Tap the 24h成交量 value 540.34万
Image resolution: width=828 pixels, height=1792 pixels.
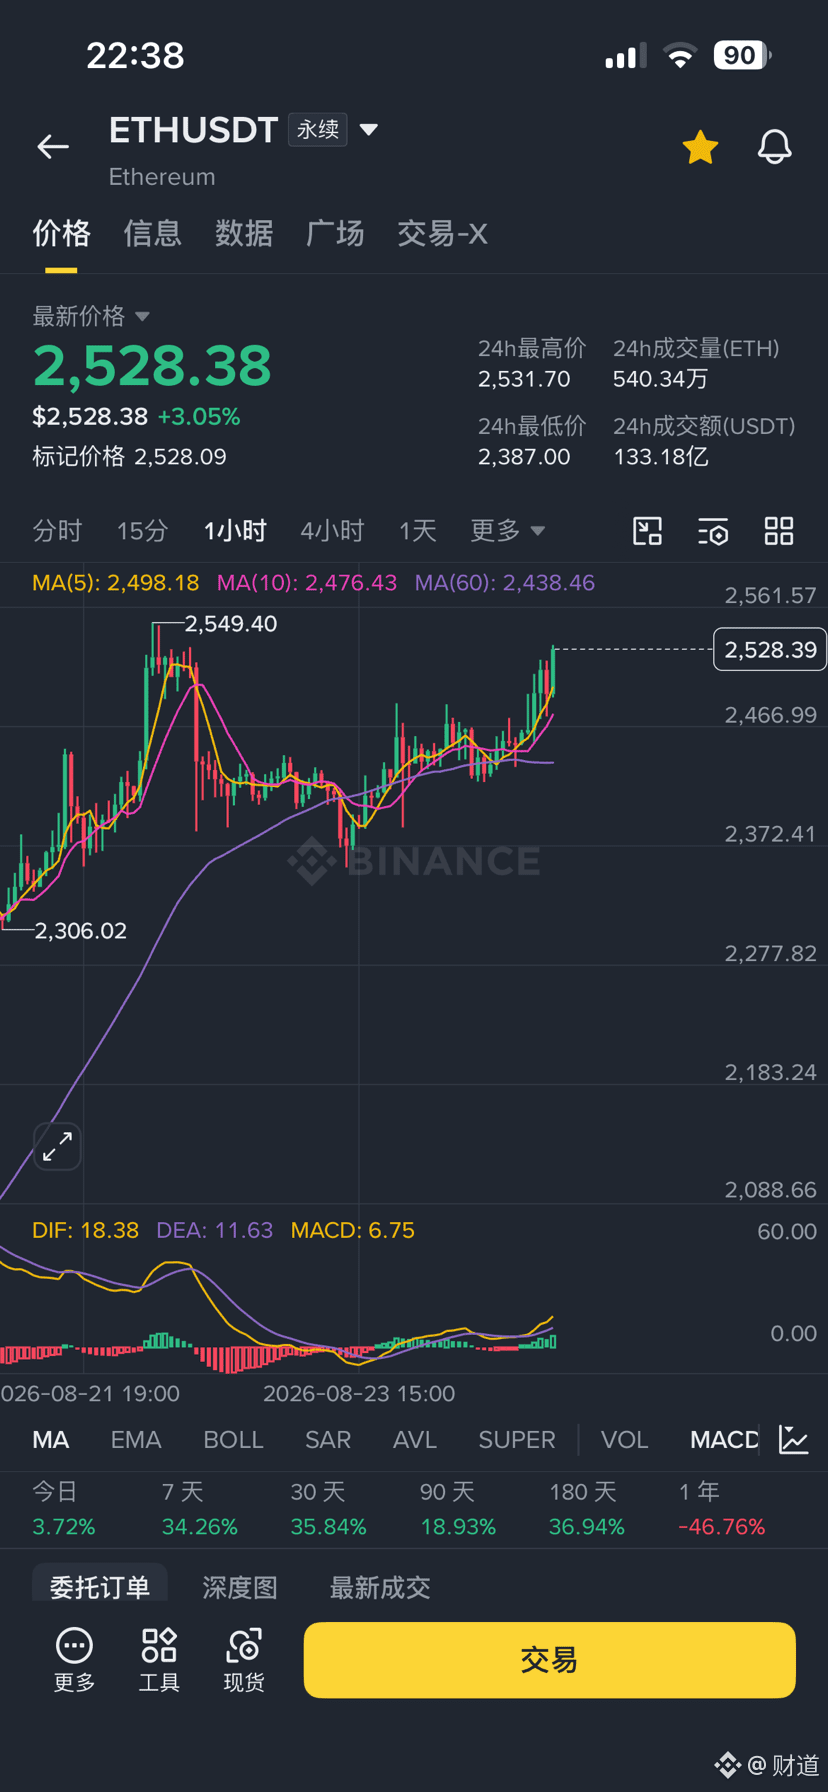tap(660, 379)
